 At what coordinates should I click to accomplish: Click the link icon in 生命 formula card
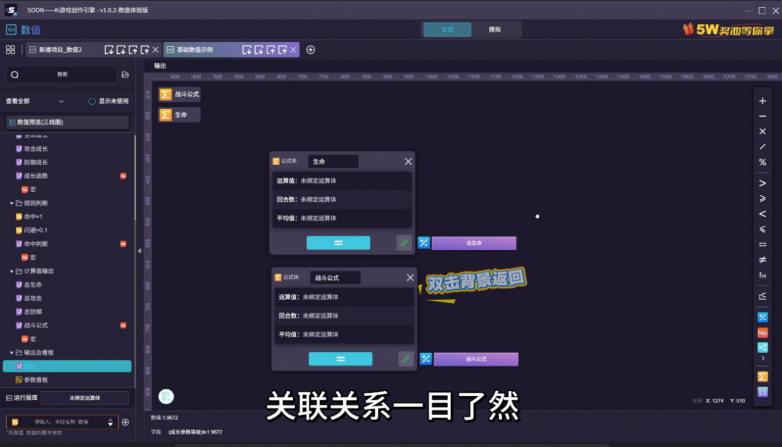tap(404, 242)
